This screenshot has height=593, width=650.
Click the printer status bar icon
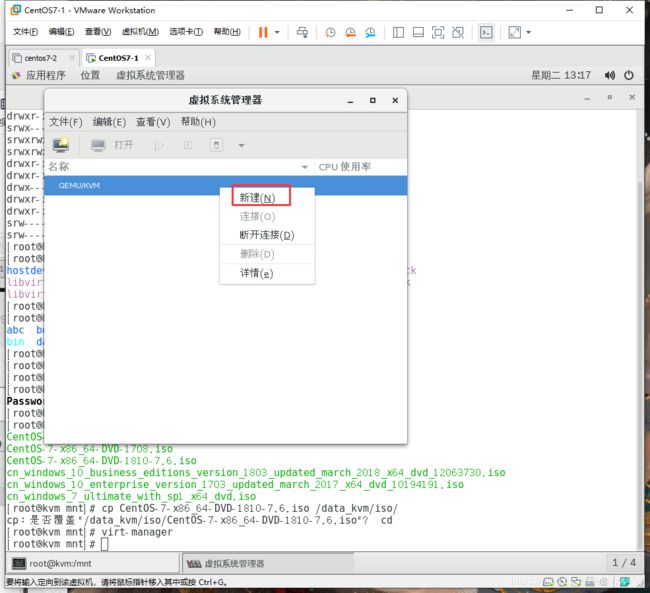(x=590, y=582)
